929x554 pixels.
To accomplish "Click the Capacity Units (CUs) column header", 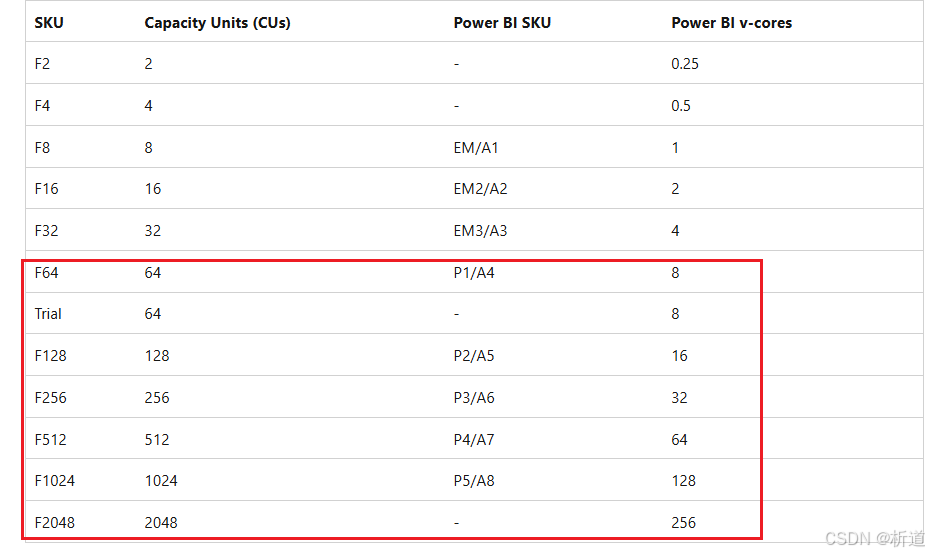I will pos(217,22).
